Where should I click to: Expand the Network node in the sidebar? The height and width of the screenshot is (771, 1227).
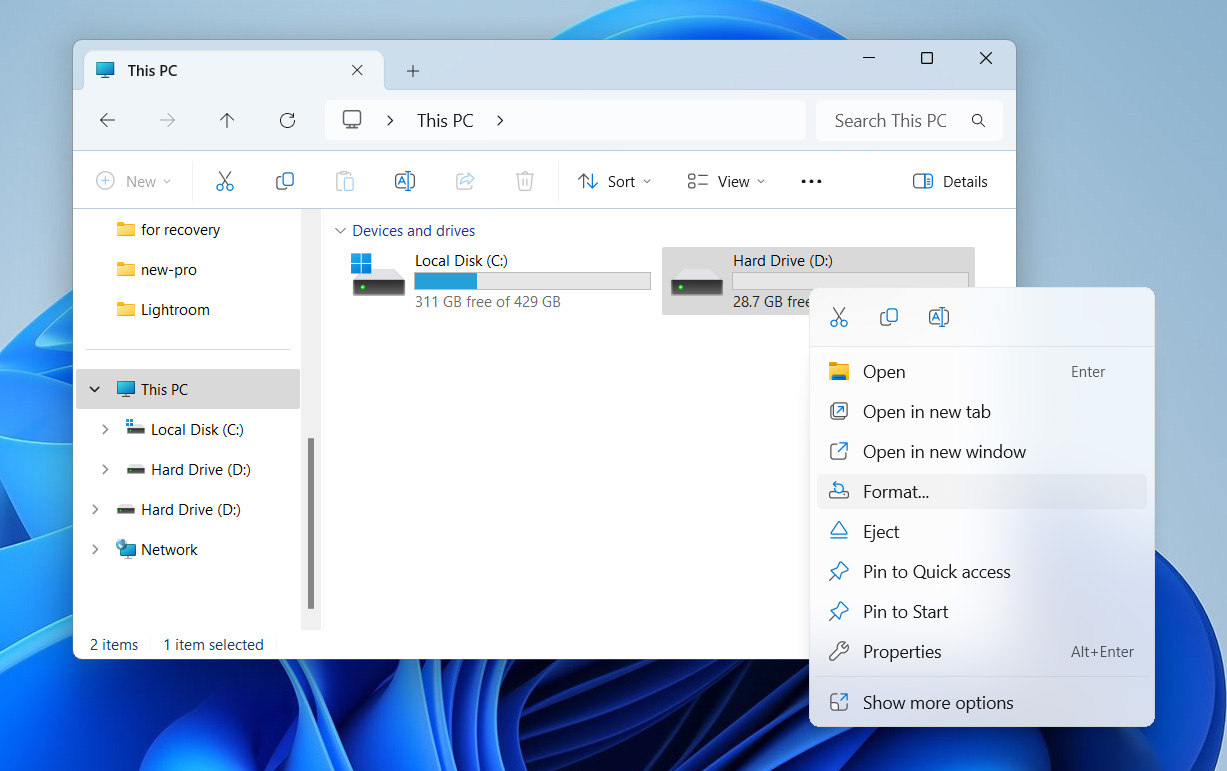95,549
